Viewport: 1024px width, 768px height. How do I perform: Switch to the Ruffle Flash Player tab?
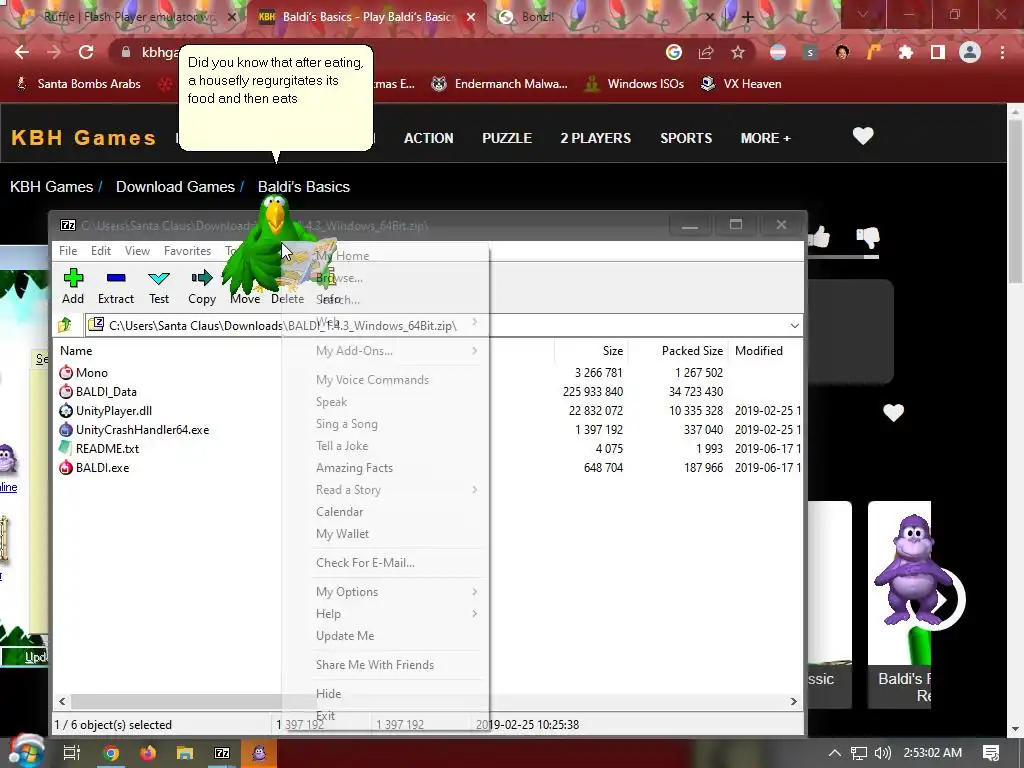click(127, 17)
